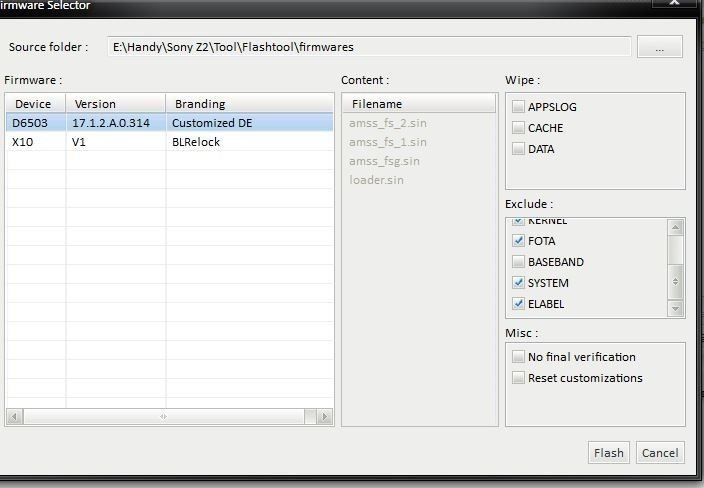Tick the CACHE wipe checkbox
The width and height of the screenshot is (704, 488).
click(518, 128)
